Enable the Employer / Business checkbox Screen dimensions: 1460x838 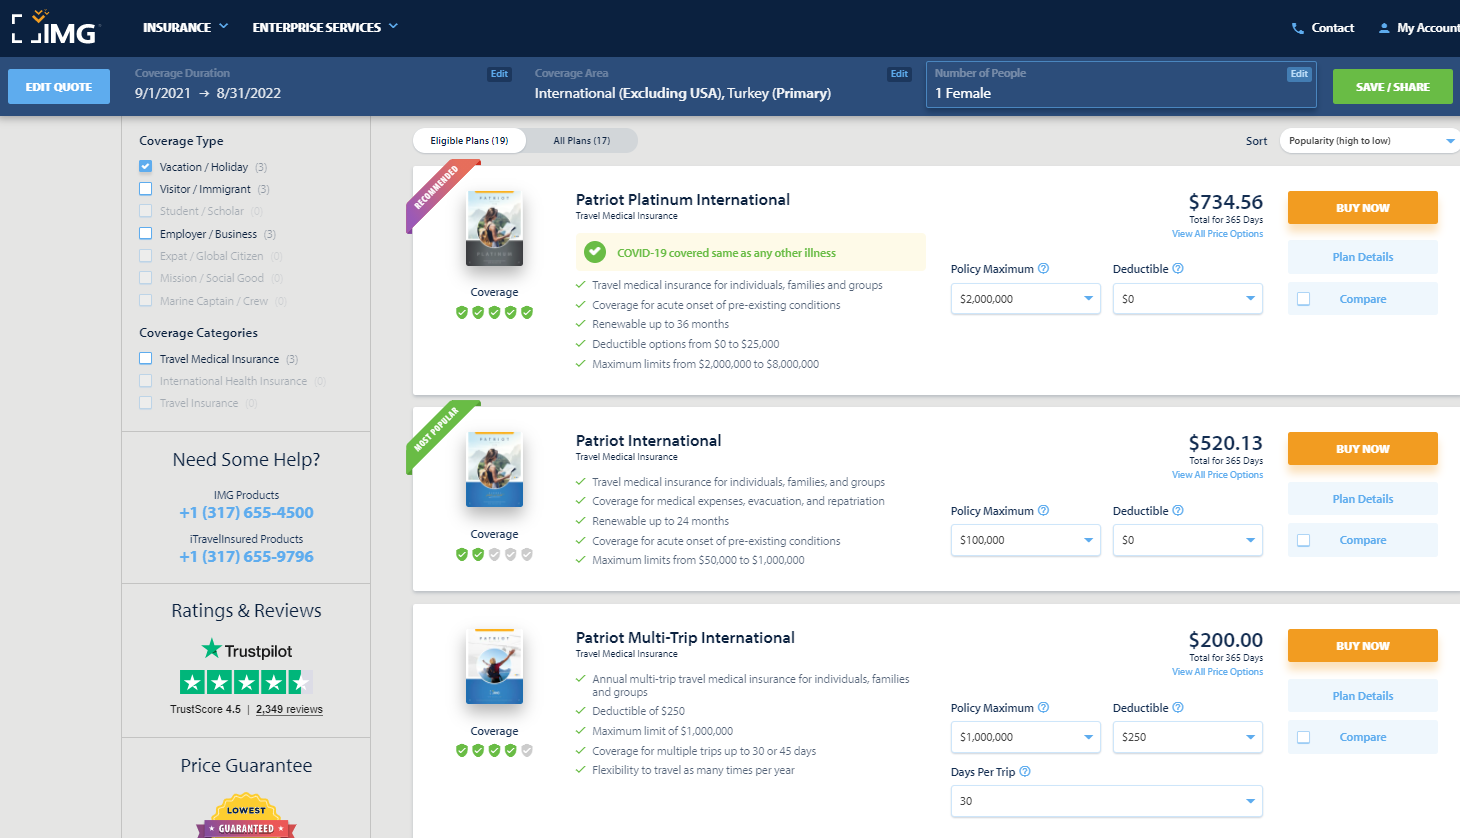pyautogui.click(x=146, y=234)
